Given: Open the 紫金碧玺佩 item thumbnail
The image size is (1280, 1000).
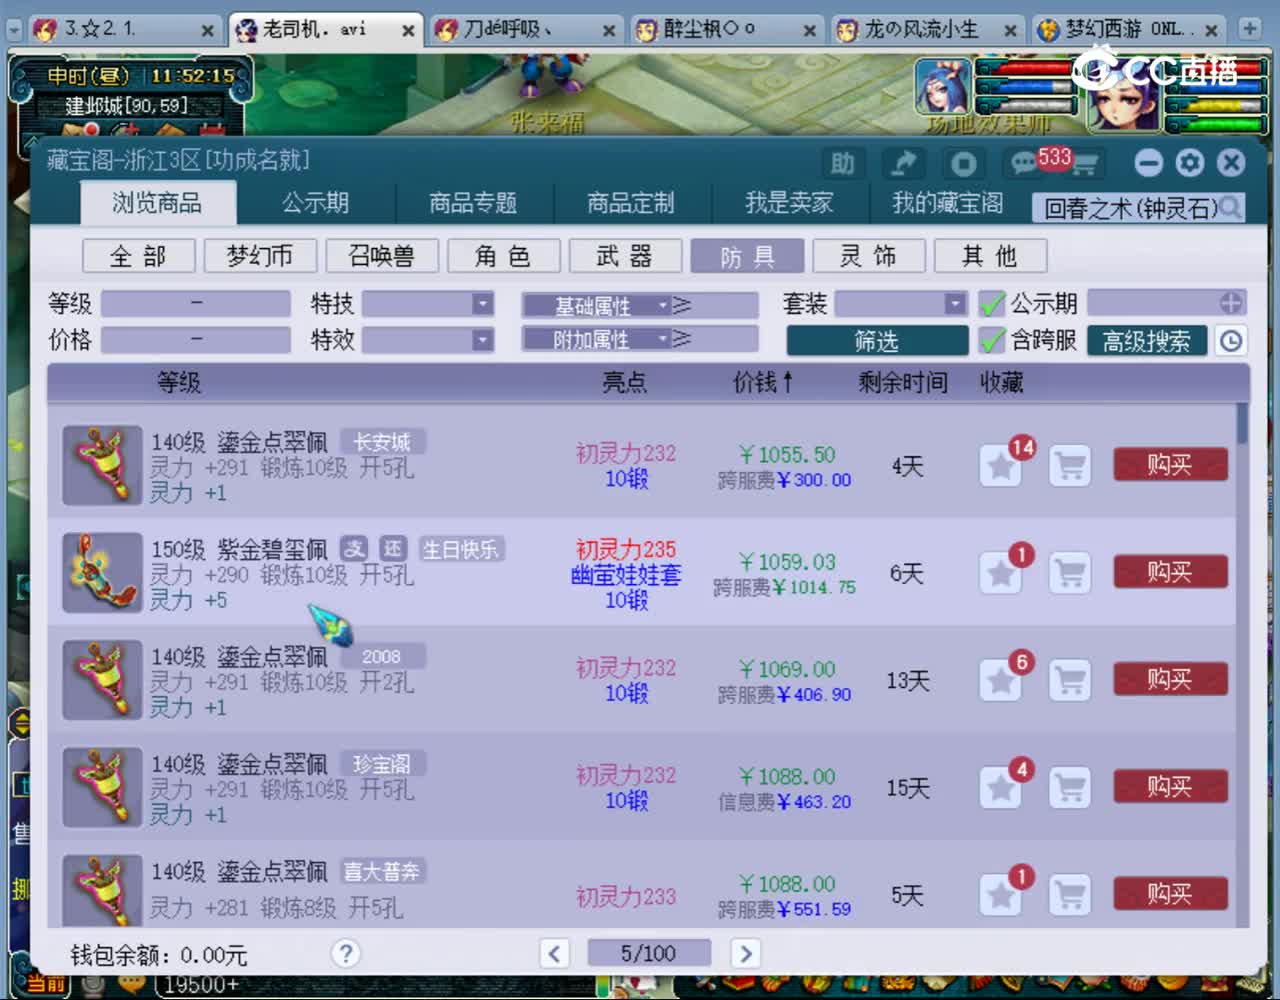Looking at the screenshot, I should [x=102, y=573].
